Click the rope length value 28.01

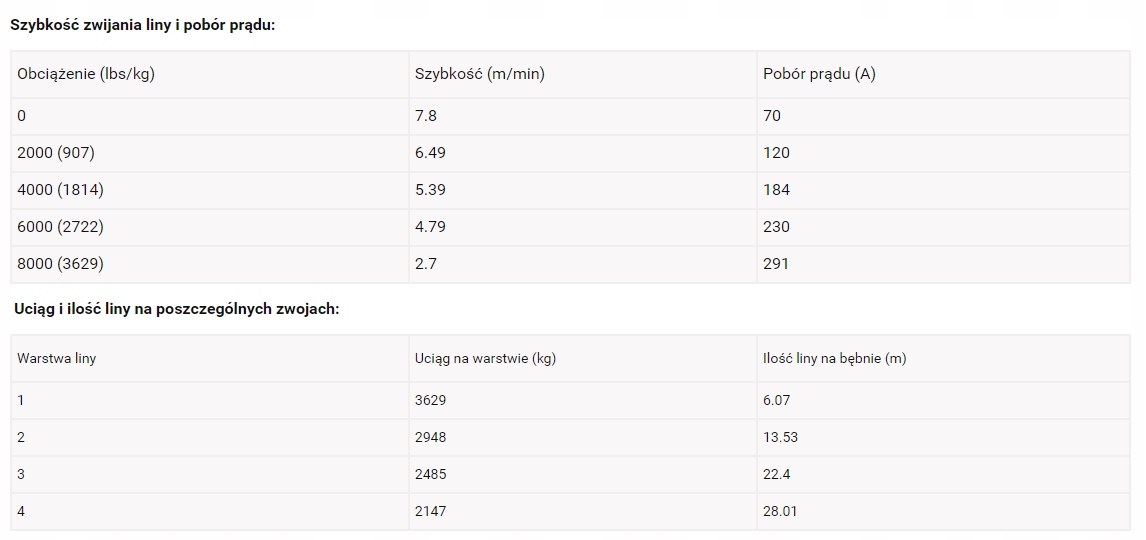tap(780, 511)
